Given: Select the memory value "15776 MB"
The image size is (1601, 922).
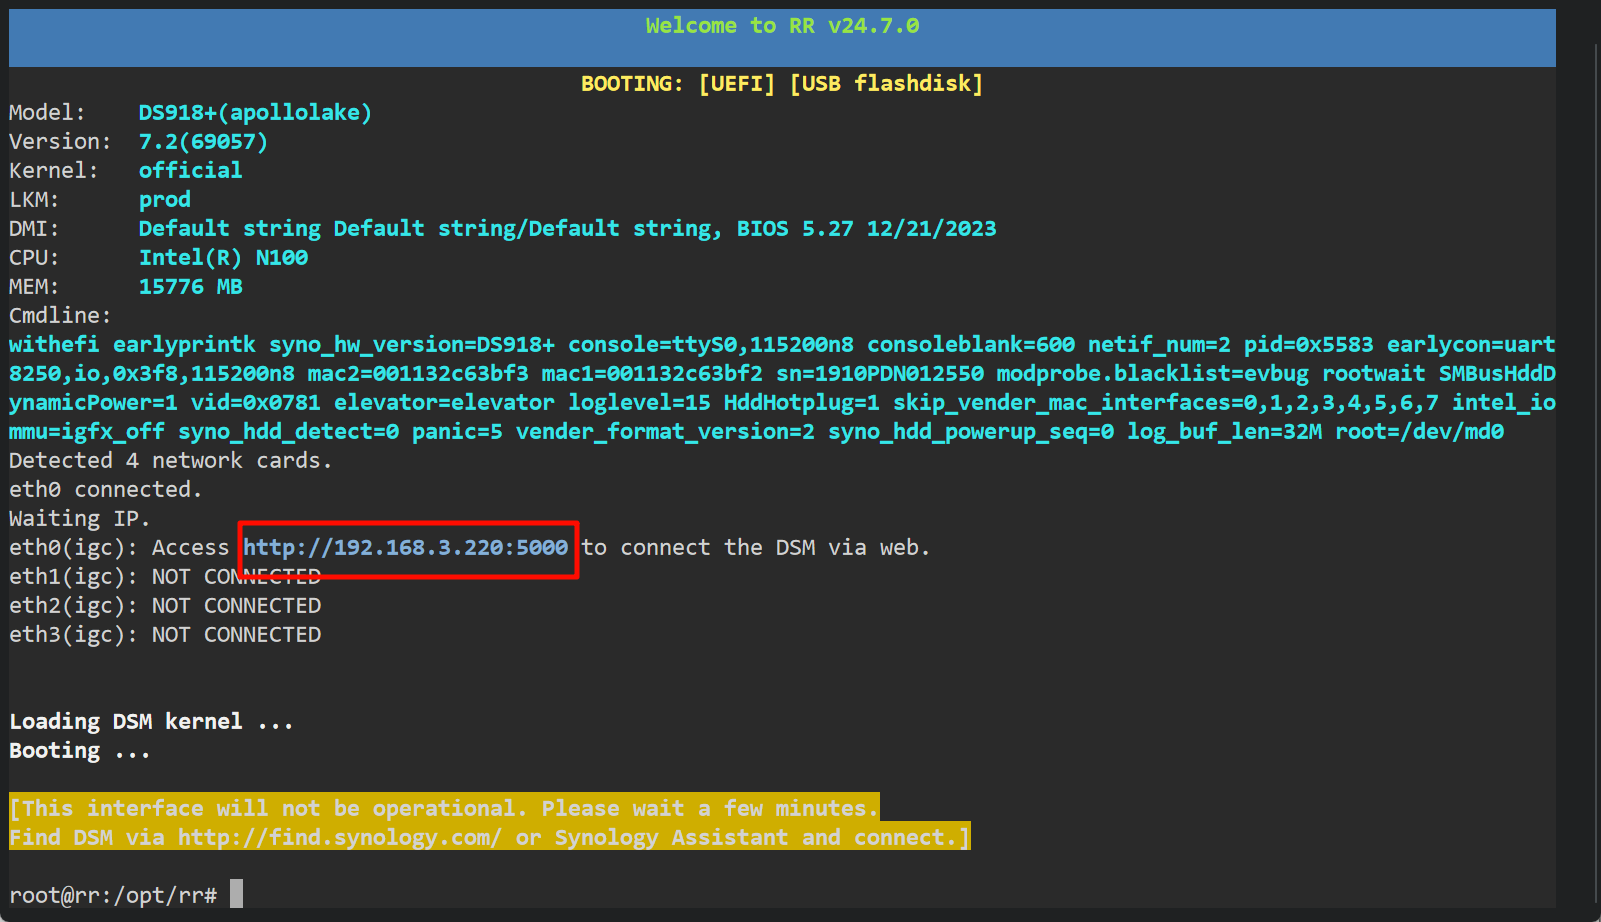Looking at the screenshot, I should click(190, 287).
